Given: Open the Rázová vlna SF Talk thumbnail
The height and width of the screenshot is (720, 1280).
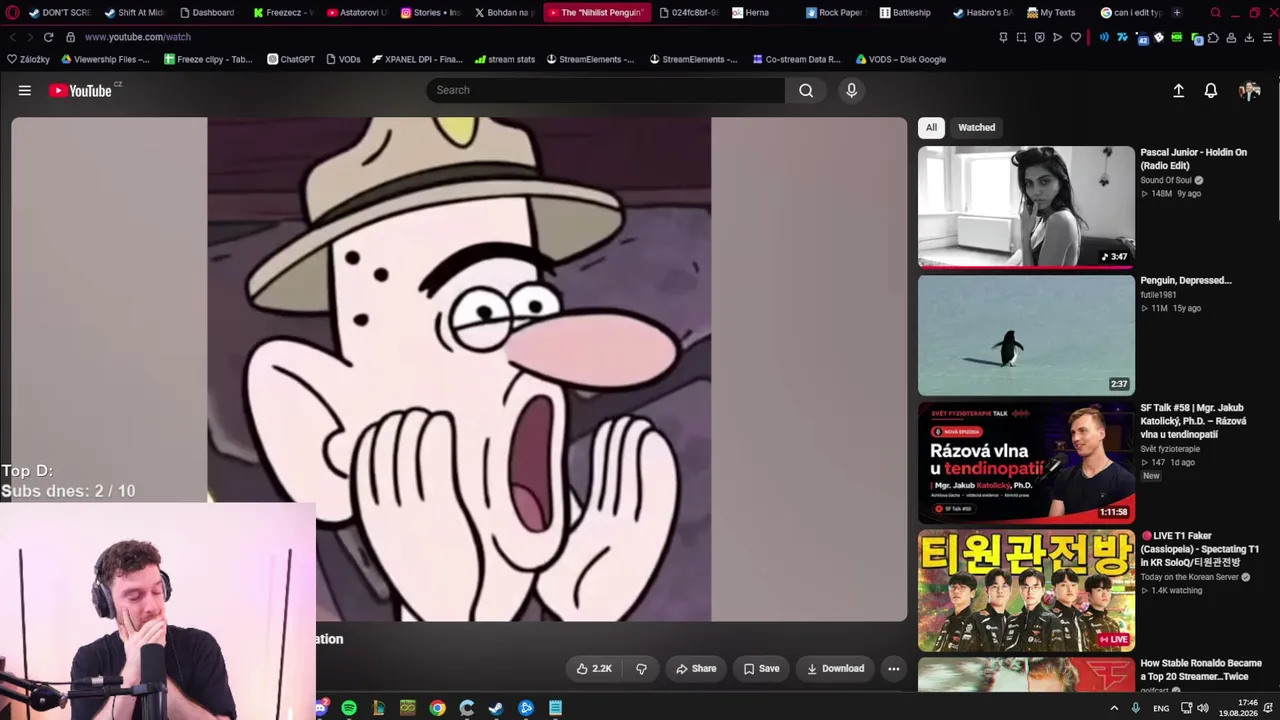Looking at the screenshot, I should tap(1026, 463).
